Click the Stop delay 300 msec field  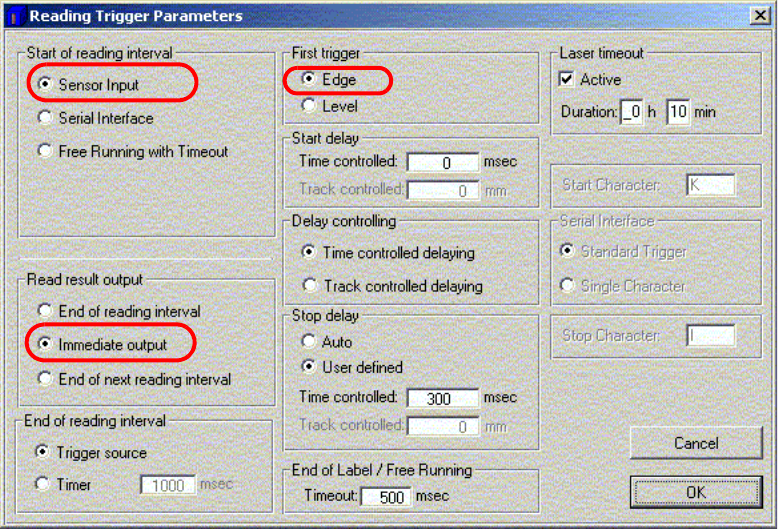click(443, 398)
